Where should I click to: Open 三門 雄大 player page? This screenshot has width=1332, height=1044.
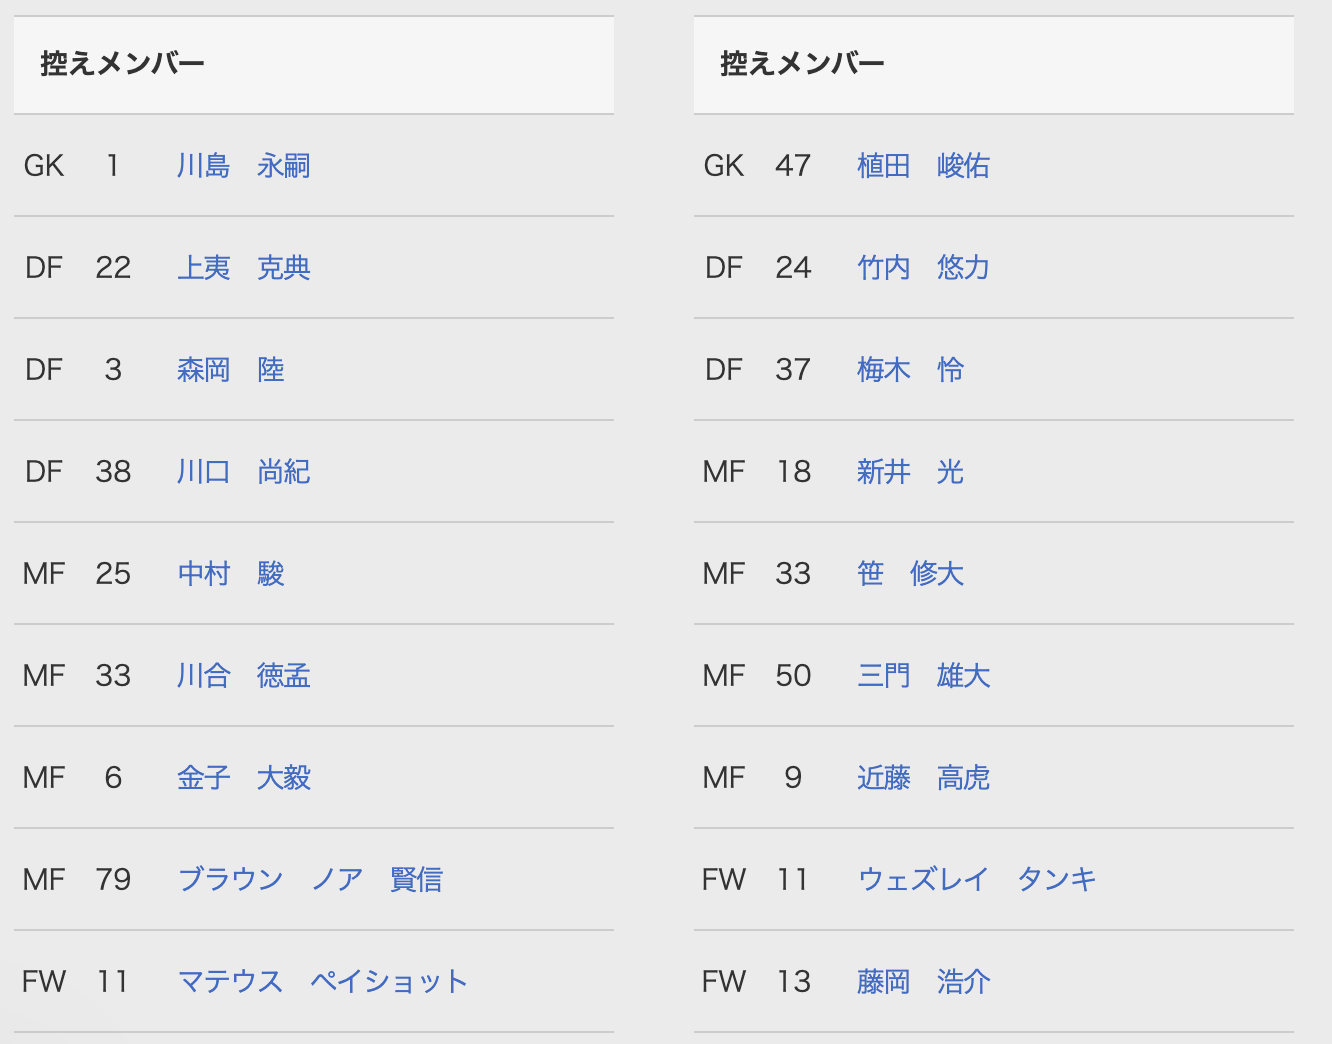(923, 676)
